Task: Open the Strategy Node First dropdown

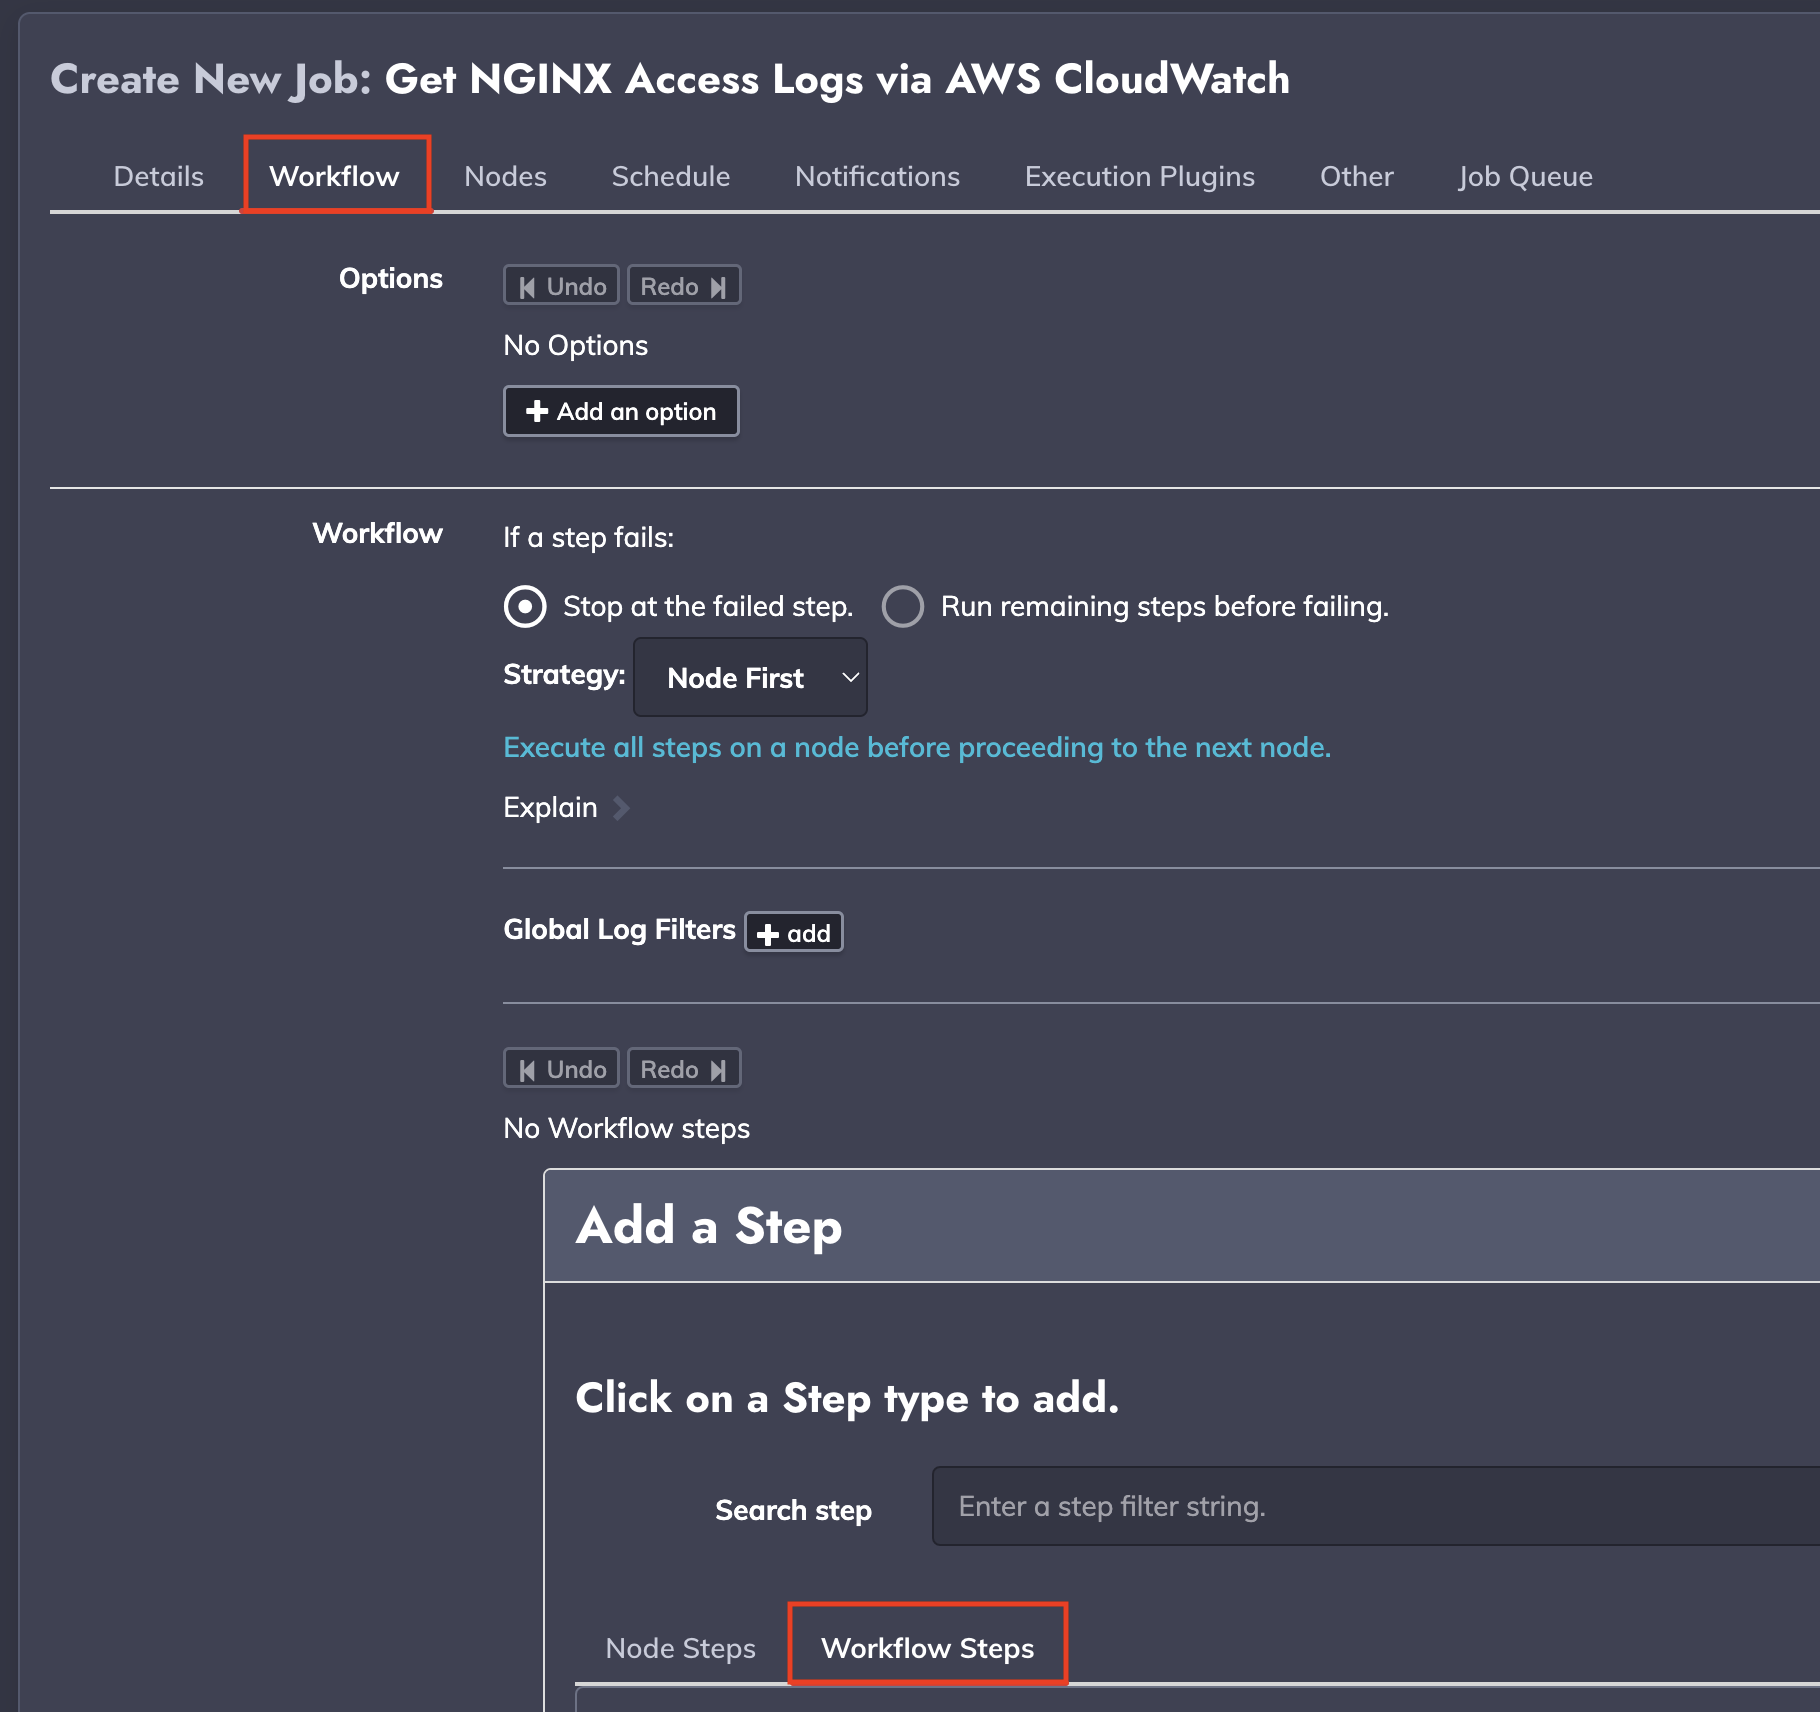Action: point(750,677)
